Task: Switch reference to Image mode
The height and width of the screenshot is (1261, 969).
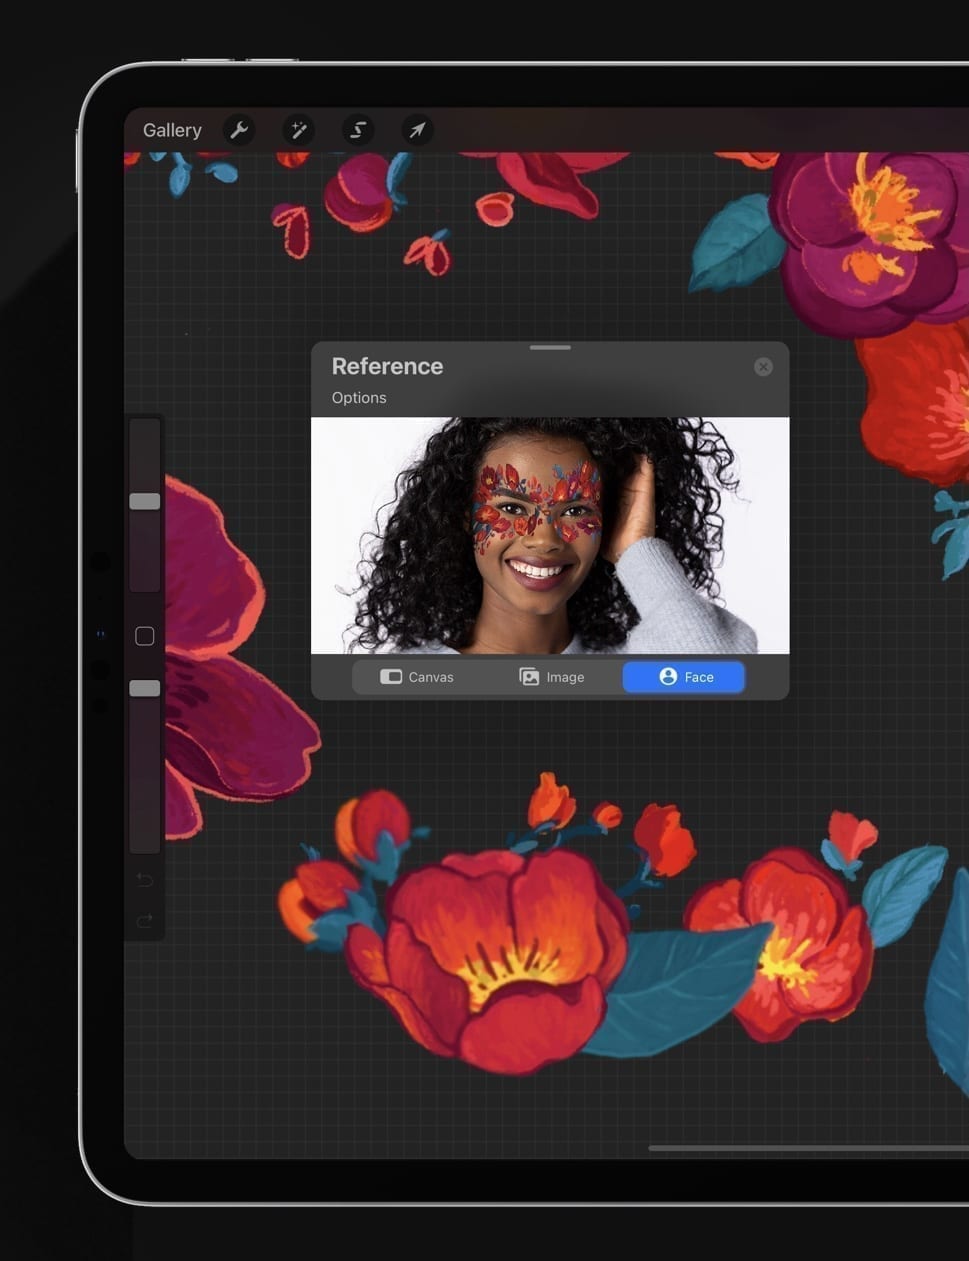Action: 550,676
